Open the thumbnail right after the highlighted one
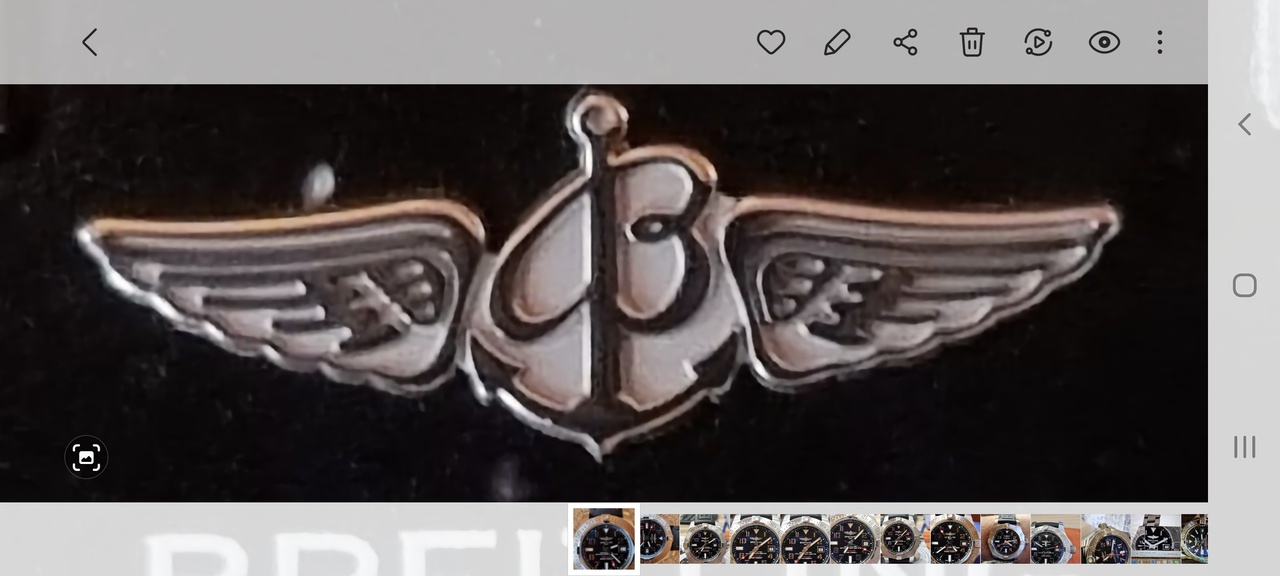Image resolution: width=1280 pixels, height=576 pixels. [659, 539]
